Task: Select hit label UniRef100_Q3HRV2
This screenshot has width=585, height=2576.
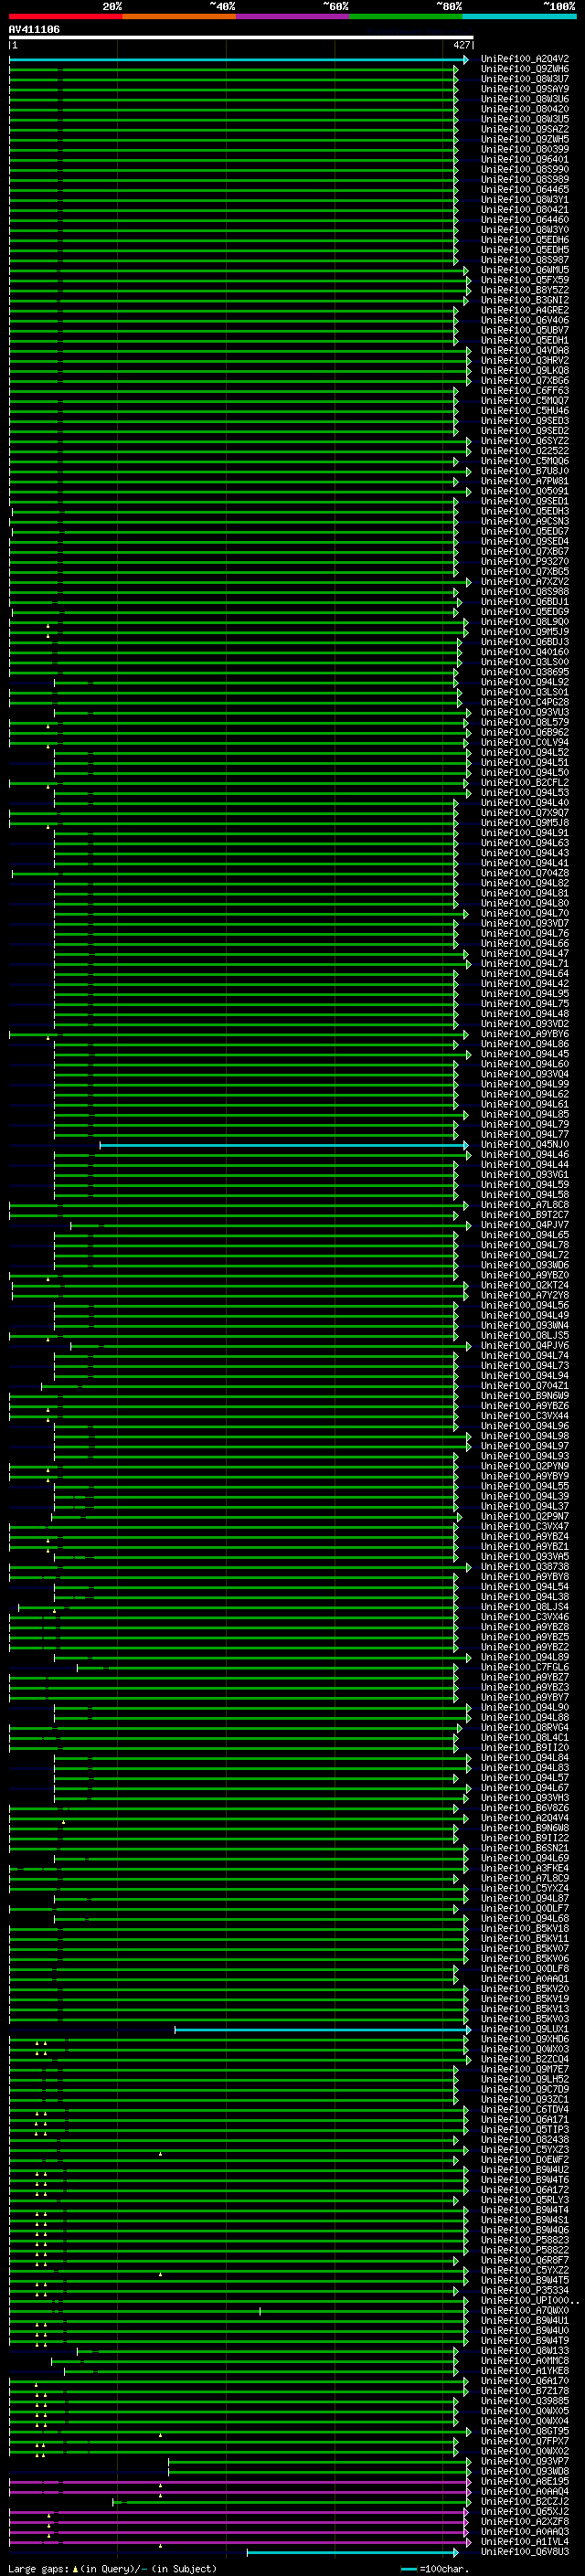Action: 525,360
